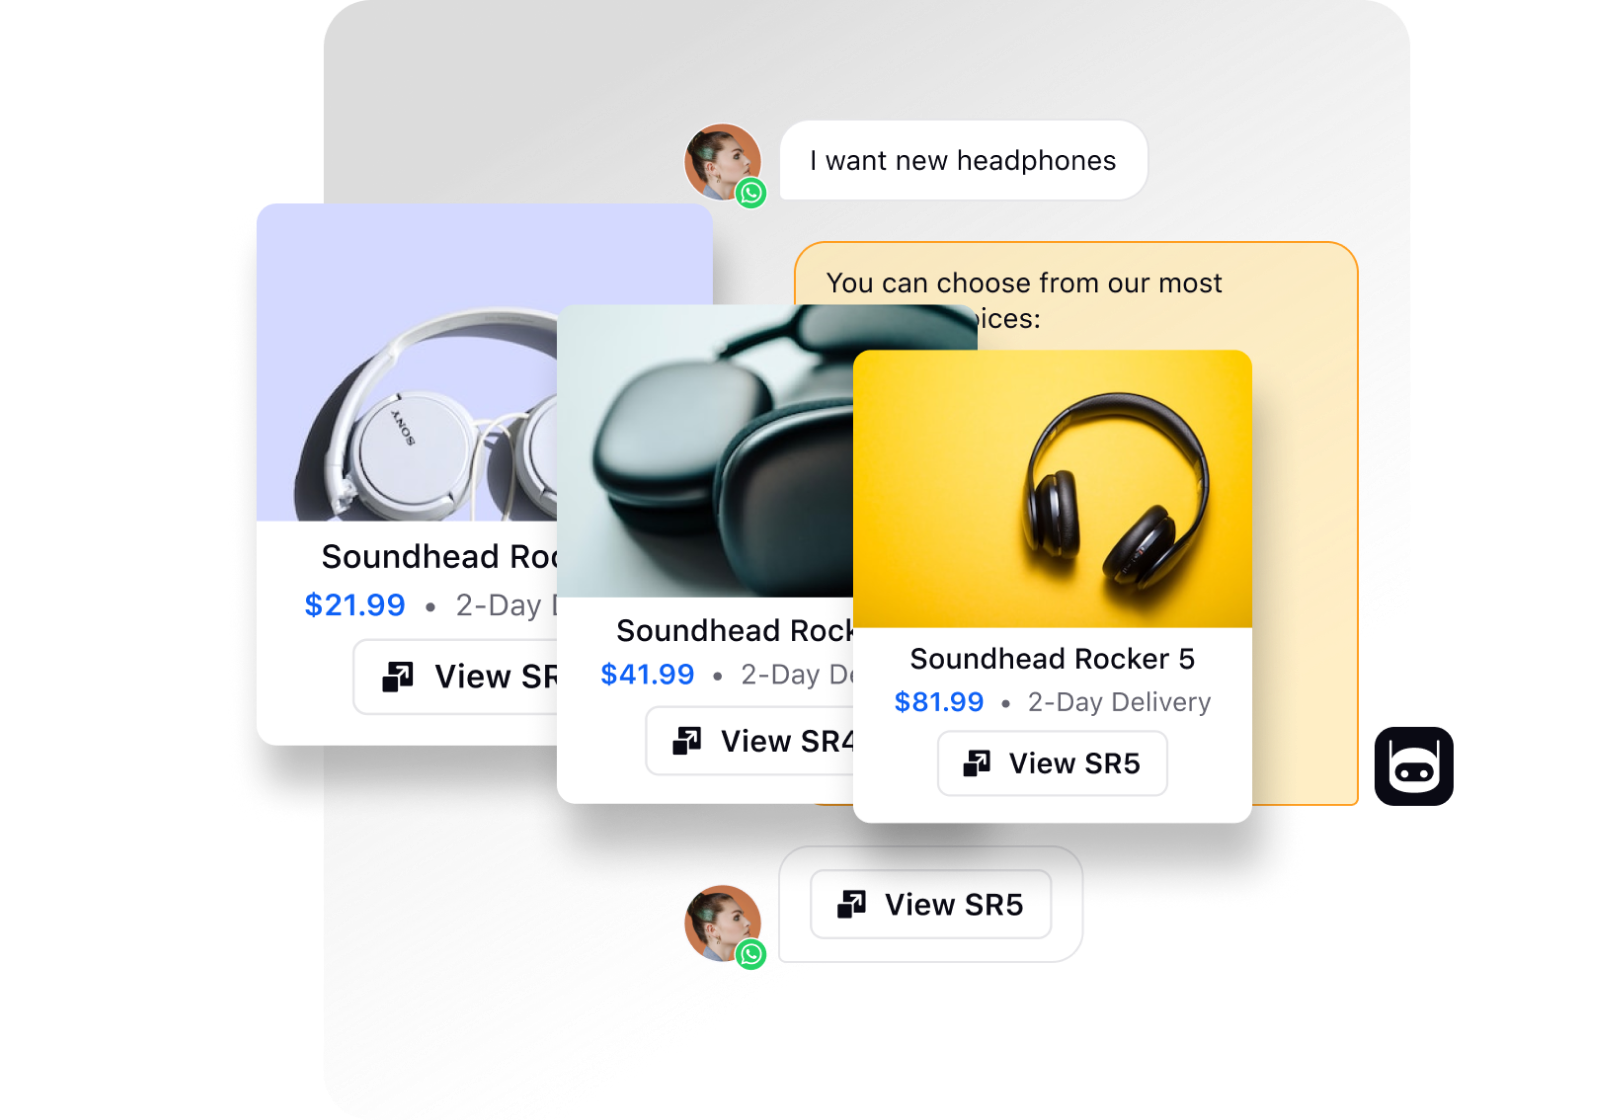
Task: Open the bottom user profile avatar
Action: point(722,923)
